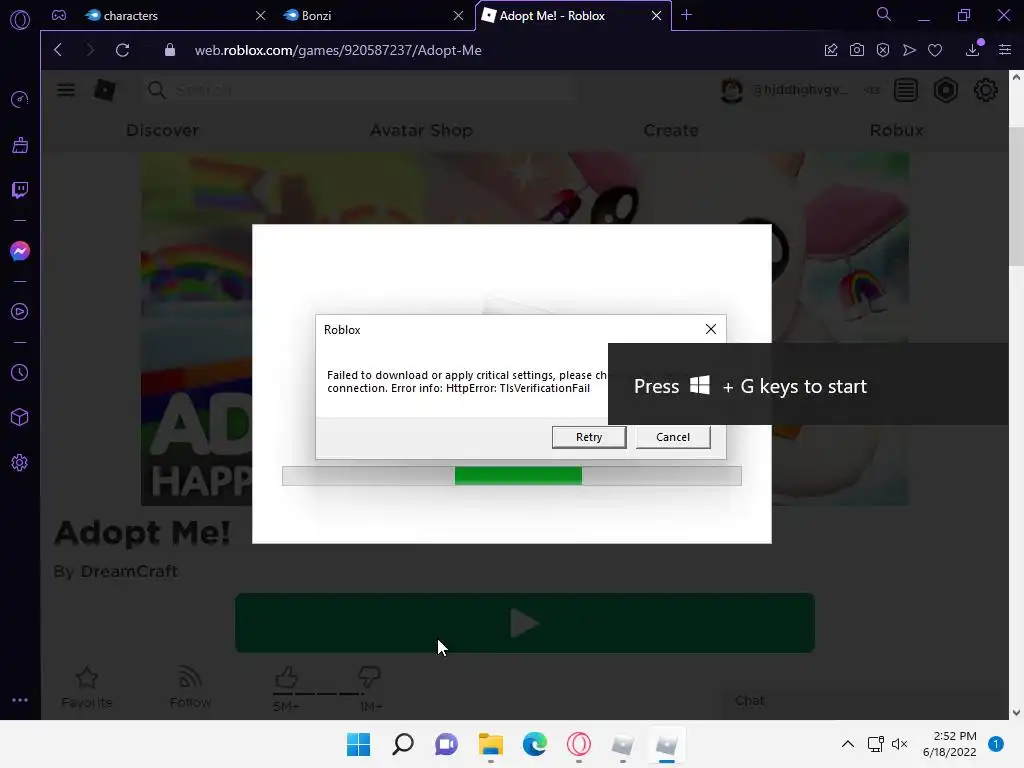Click Cancel in the Roblox error dialog
The width and height of the screenshot is (1024, 768).
(x=673, y=437)
